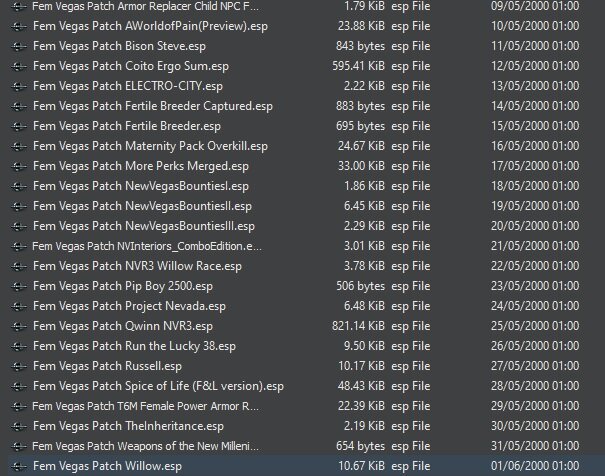Select file Fem Vegas Patch Pip Boy 2500.esp
Image resolution: width=605 pixels, height=476 pixels.
(123, 287)
